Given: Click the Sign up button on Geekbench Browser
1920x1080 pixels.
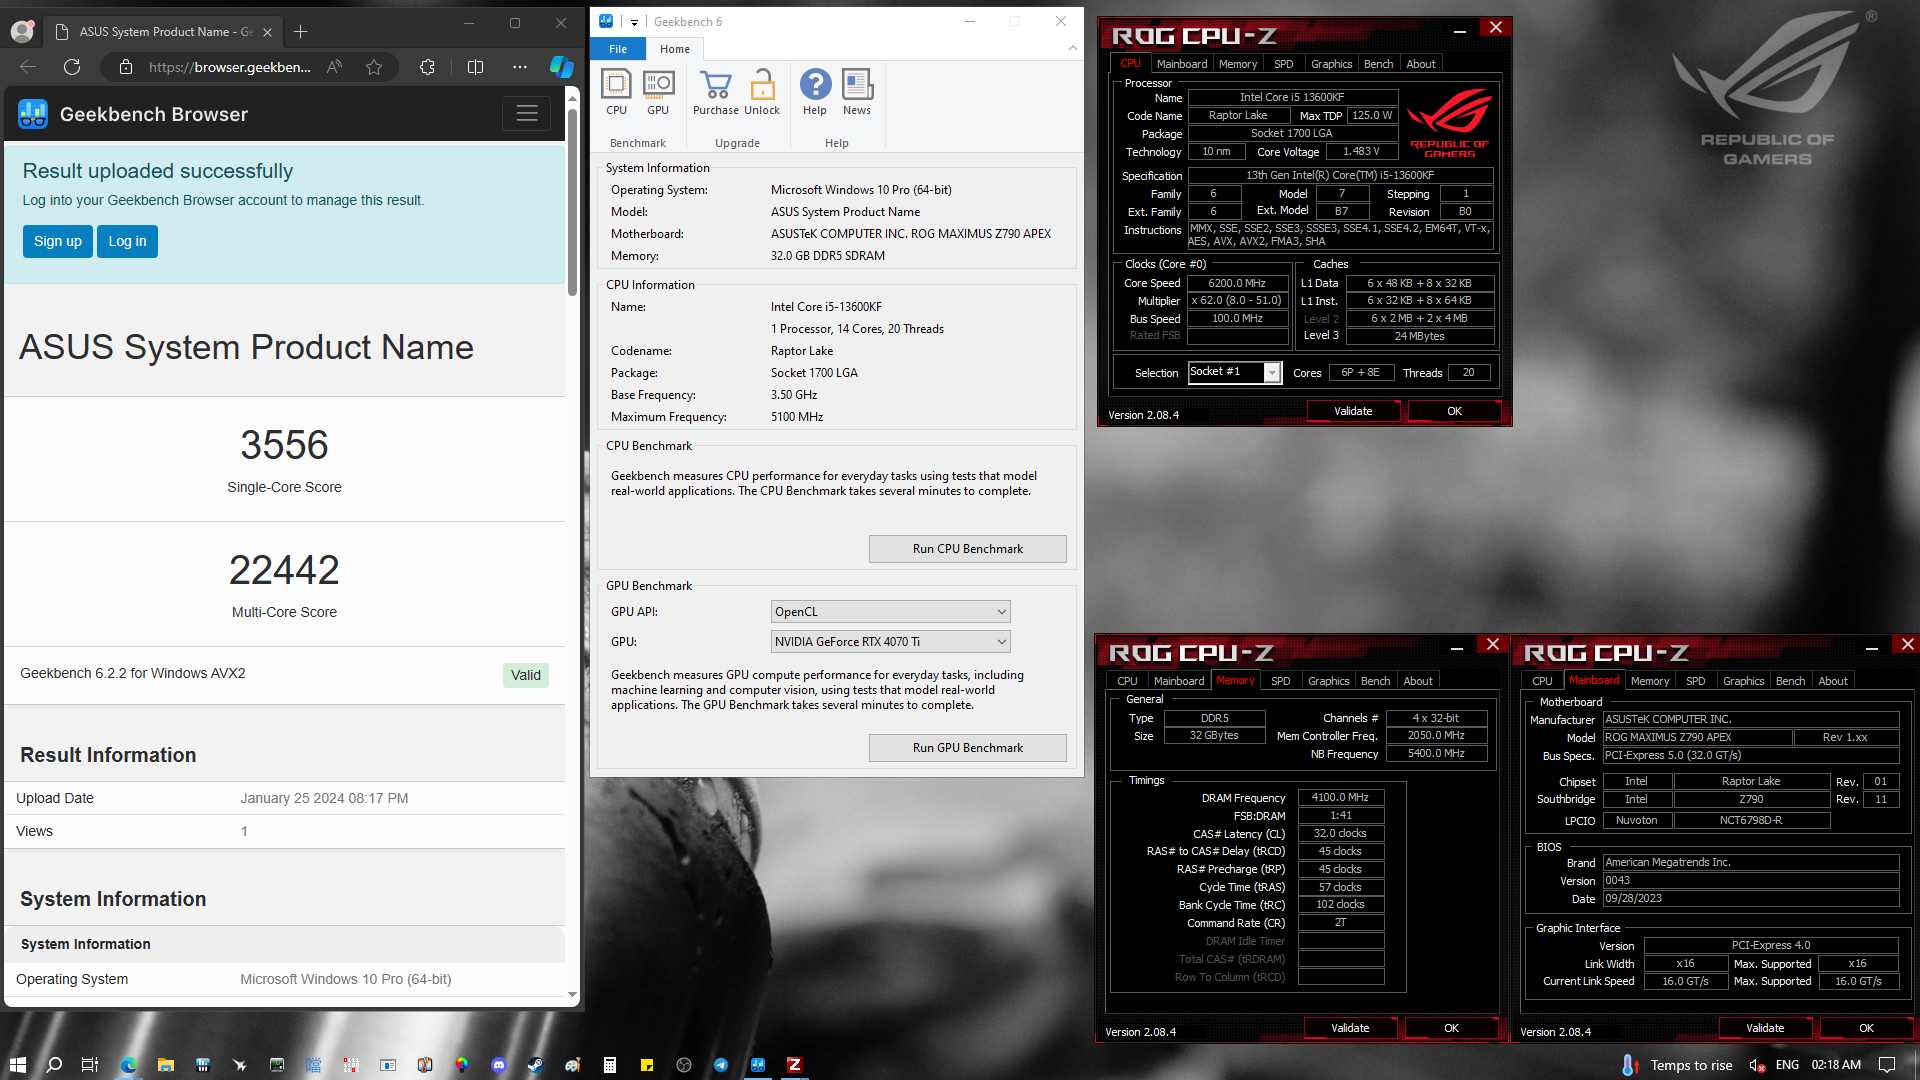Looking at the screenshot, I should 58,241.
